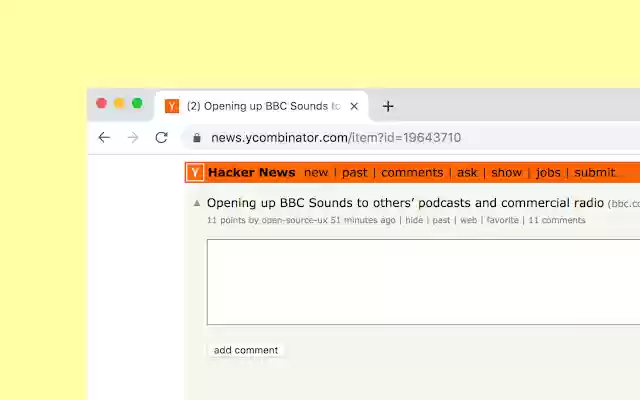Go to the show section
This screenshot has height=400, width=640.
coord(507,173)
